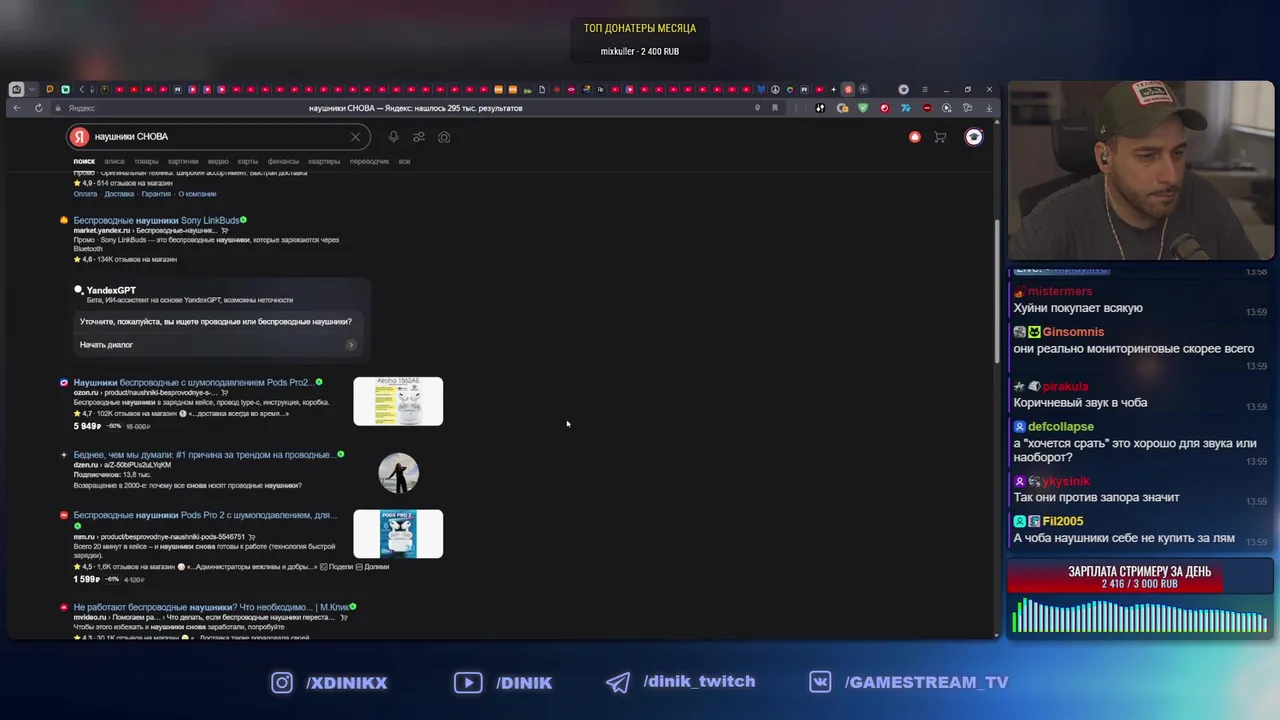Open the red notifications bell icon
The width and height of the screenshot is (1280, 720).
[915, 137]
